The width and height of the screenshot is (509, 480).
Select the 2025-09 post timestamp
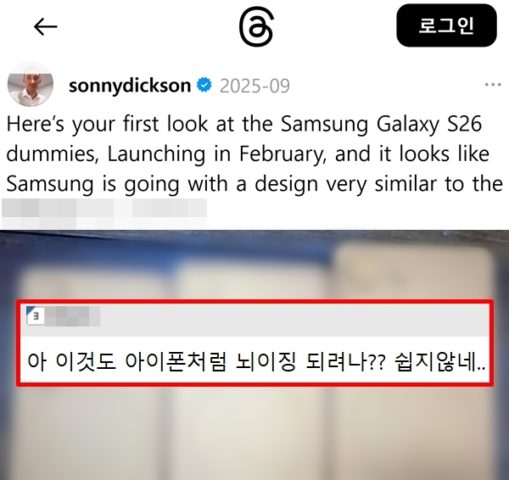255,86
